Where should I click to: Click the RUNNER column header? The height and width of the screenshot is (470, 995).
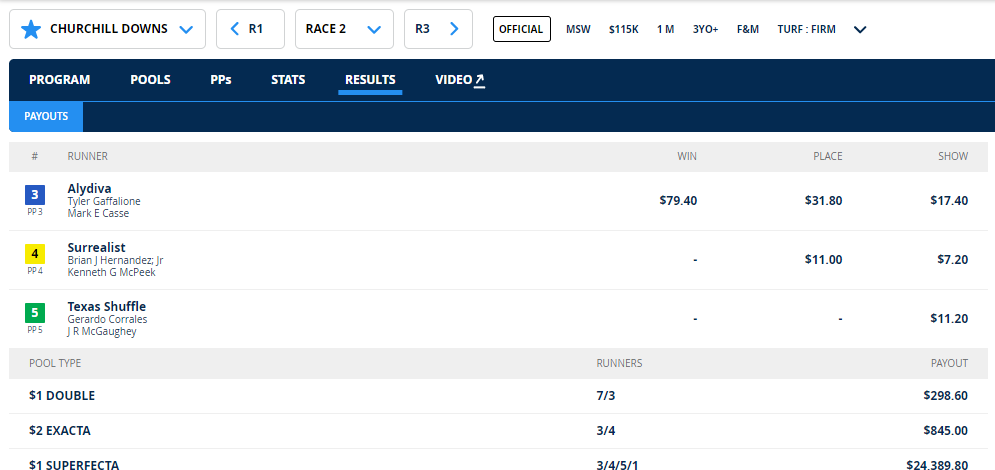(x=88, y=156)
